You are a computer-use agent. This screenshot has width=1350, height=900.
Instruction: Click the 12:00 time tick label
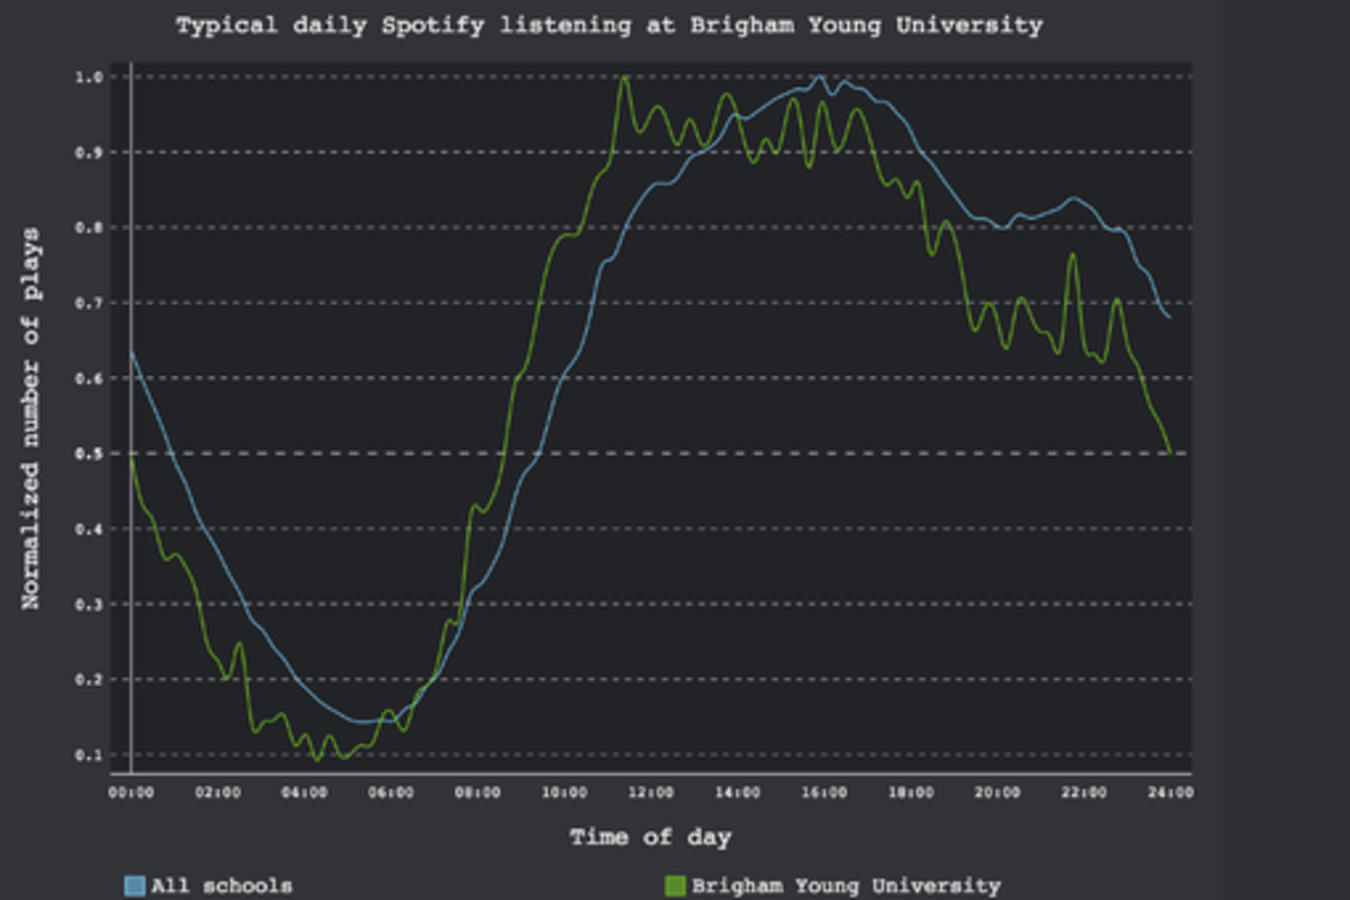click(x=651, y=793)
